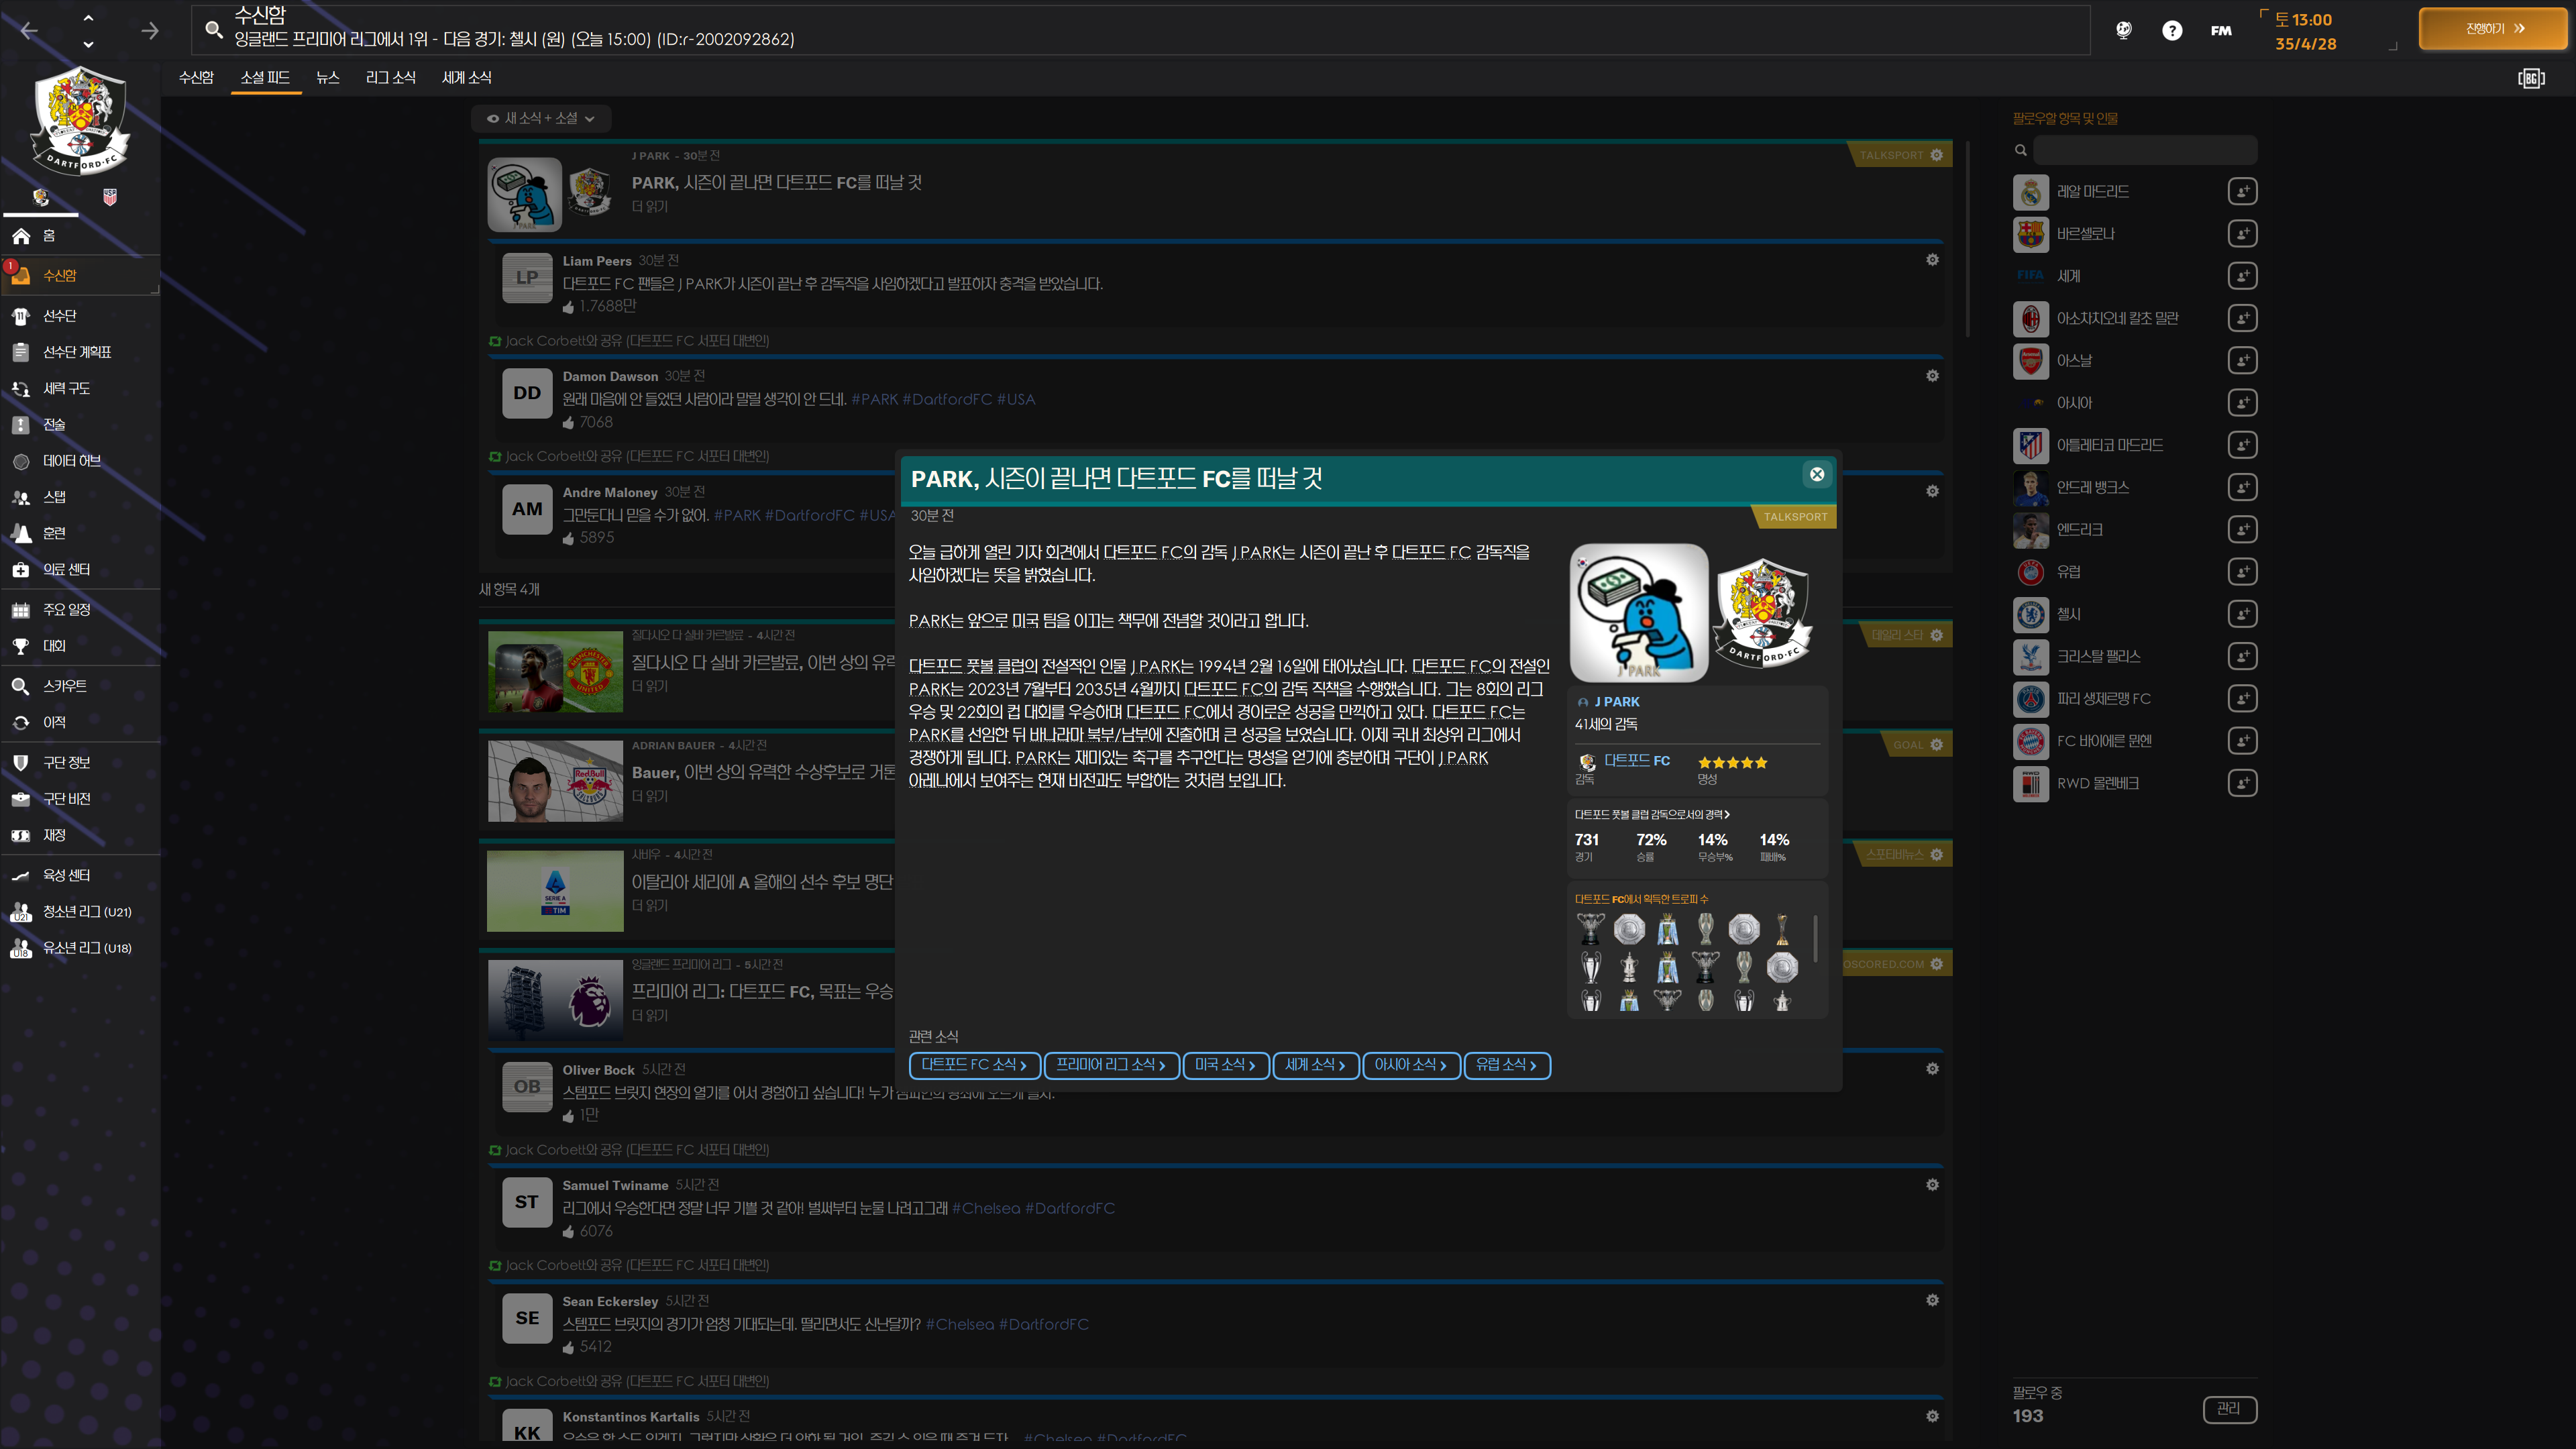This screenshot has width=2576, height=1449.
Task: Open 의료 센터 in sidebar
Action: point(80,569)
